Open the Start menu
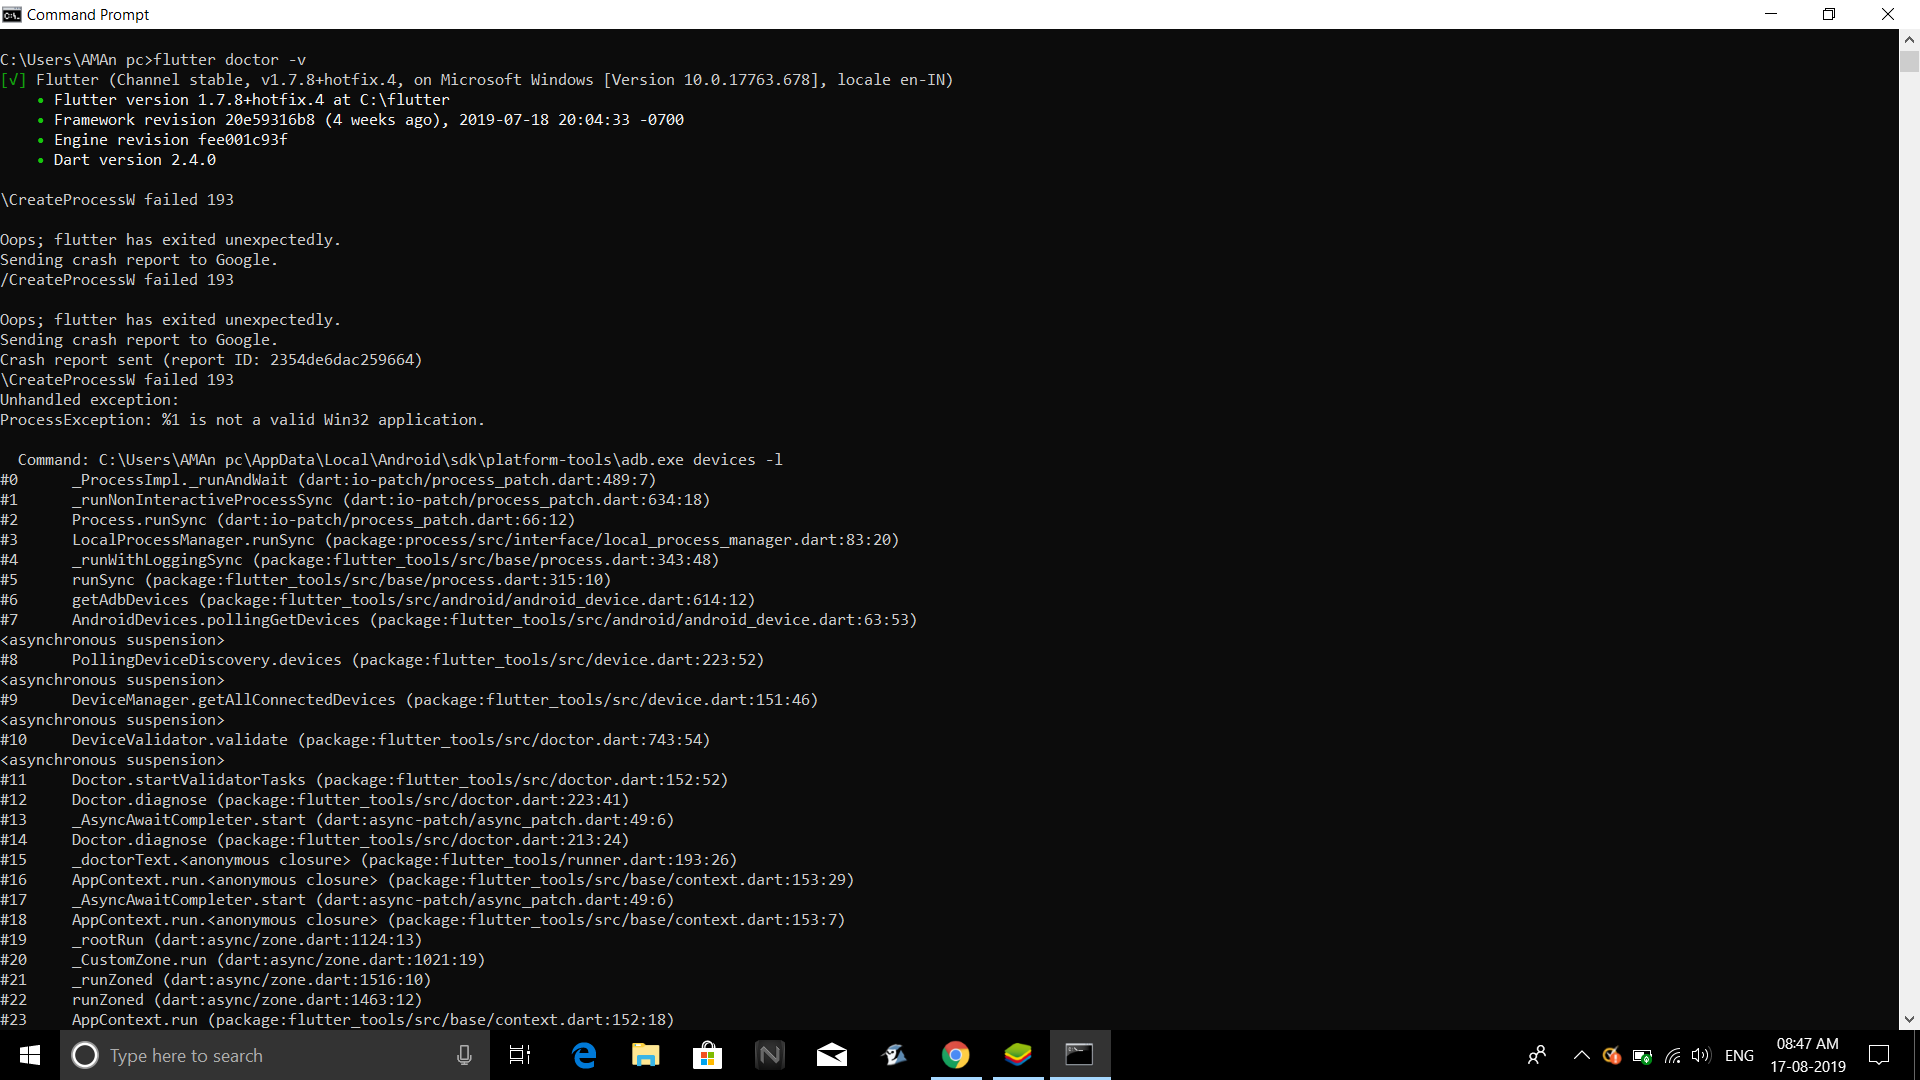This screenshot has width=1920, height=1080. [29, 1055]
